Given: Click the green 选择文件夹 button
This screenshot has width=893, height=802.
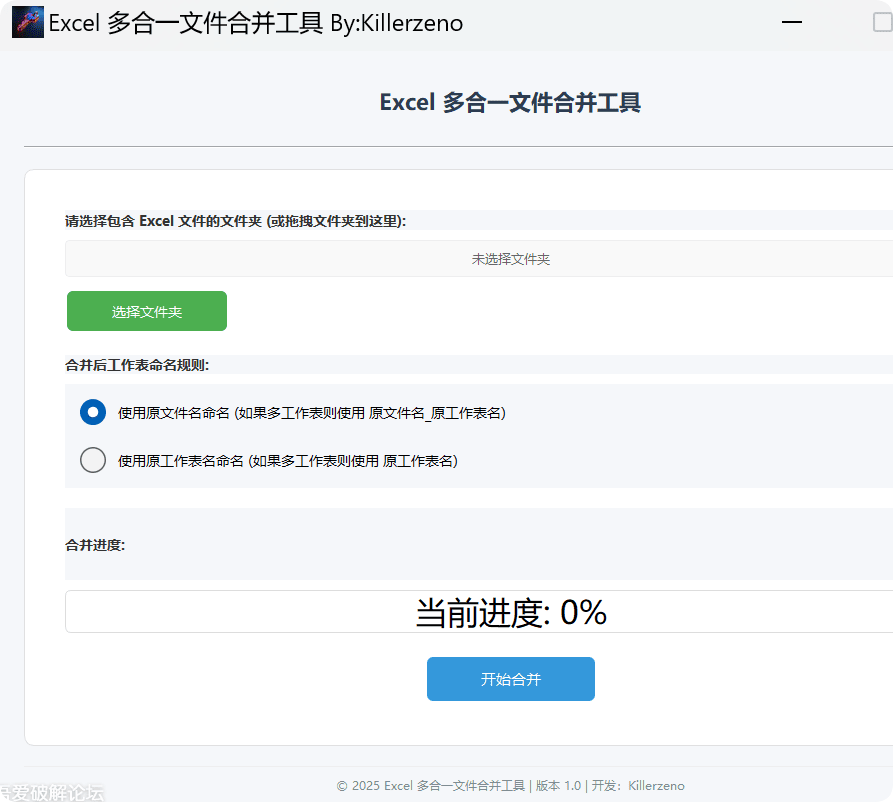Looking at the screenshot, I should pyautogui.click(x=147, y=311).
